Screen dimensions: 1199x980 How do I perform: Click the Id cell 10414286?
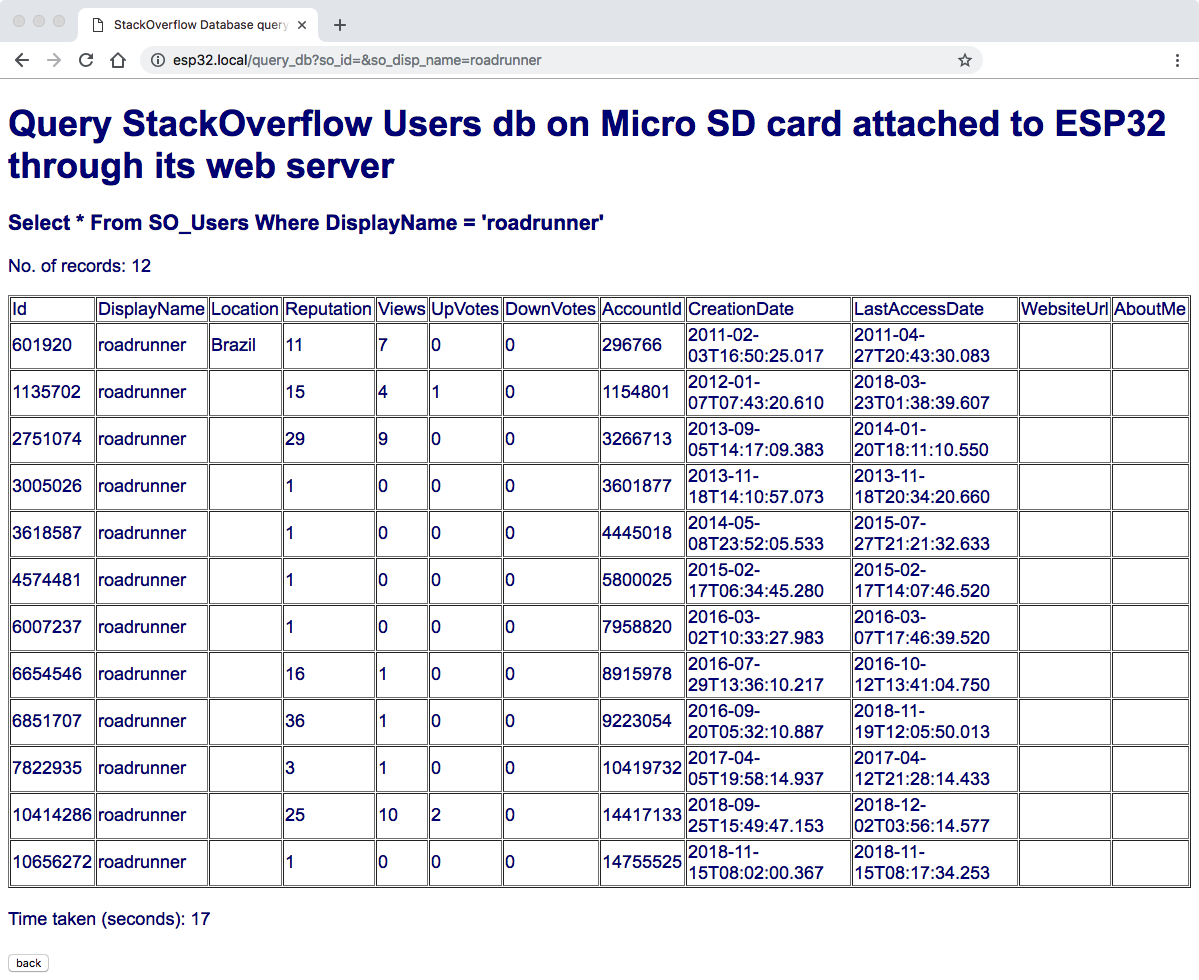(52, 815)
